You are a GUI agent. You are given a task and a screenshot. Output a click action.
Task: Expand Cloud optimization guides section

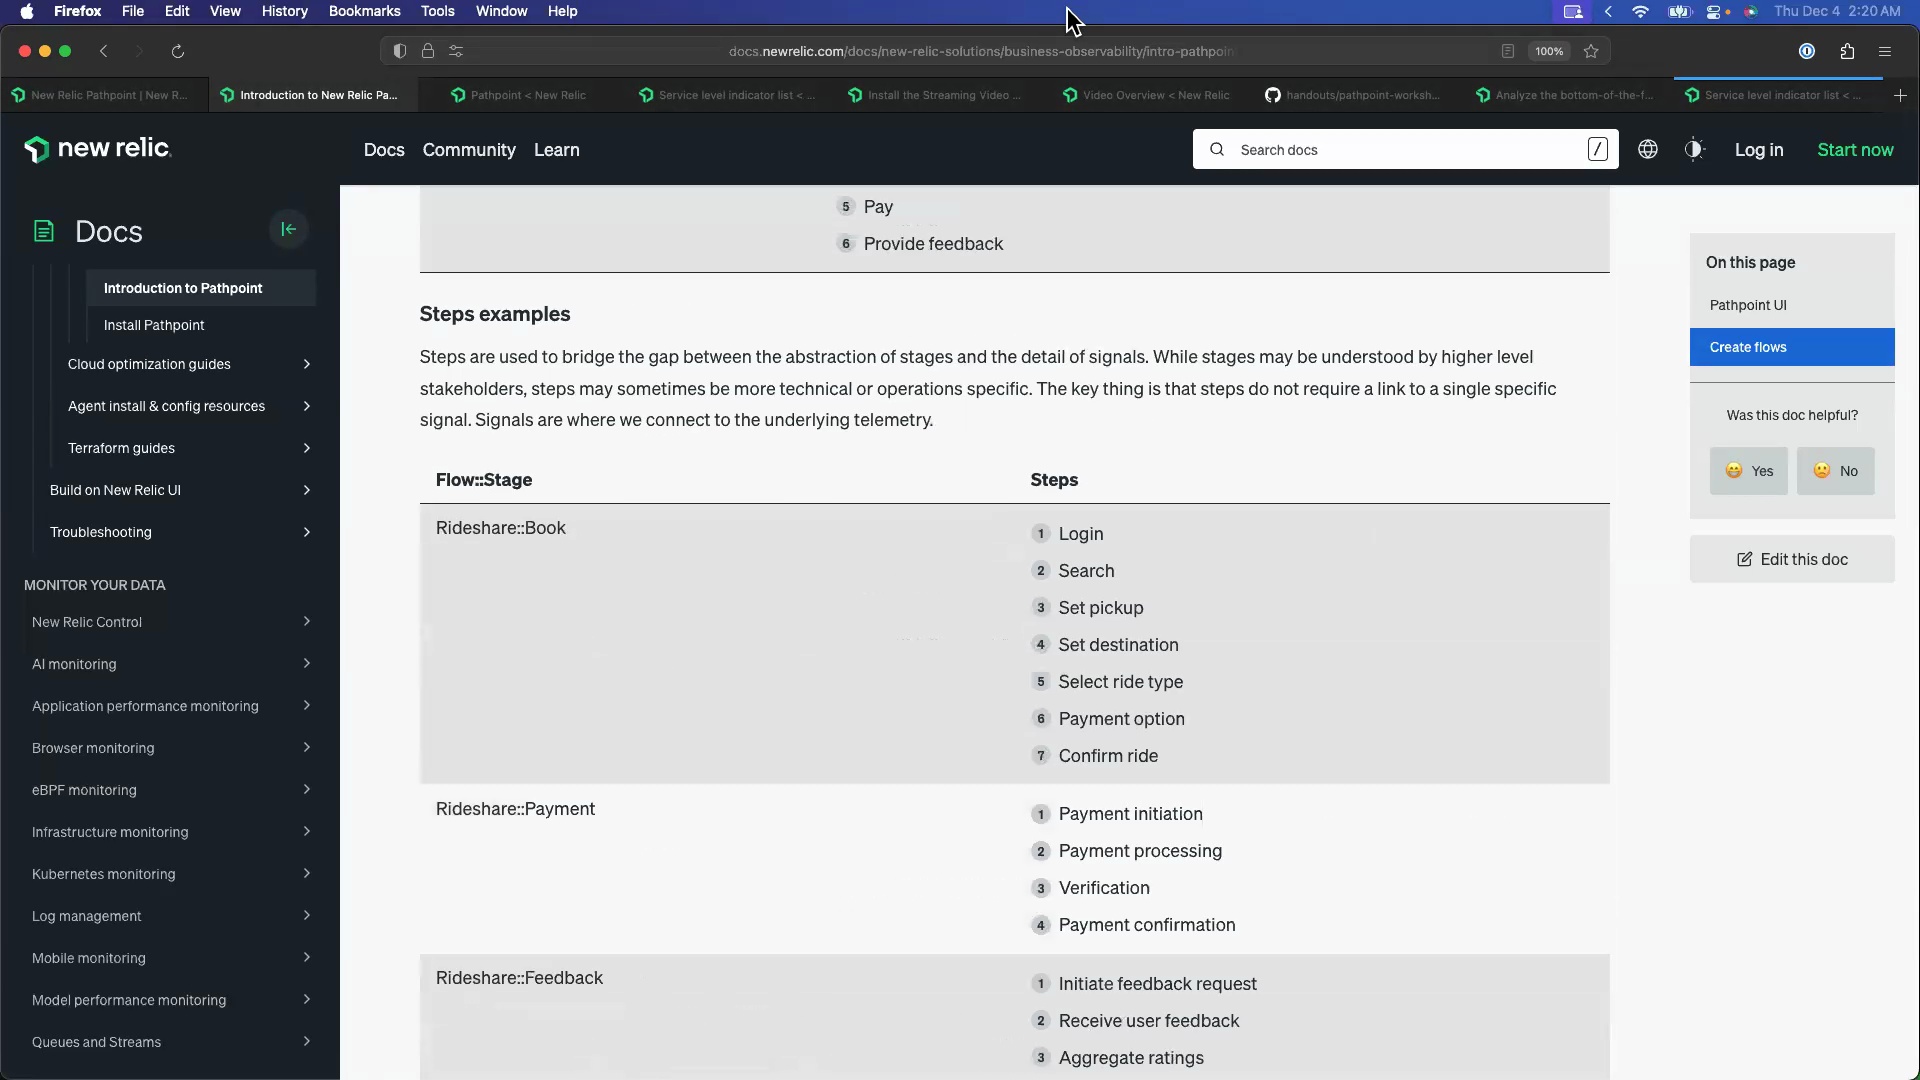tap(306, 364)
